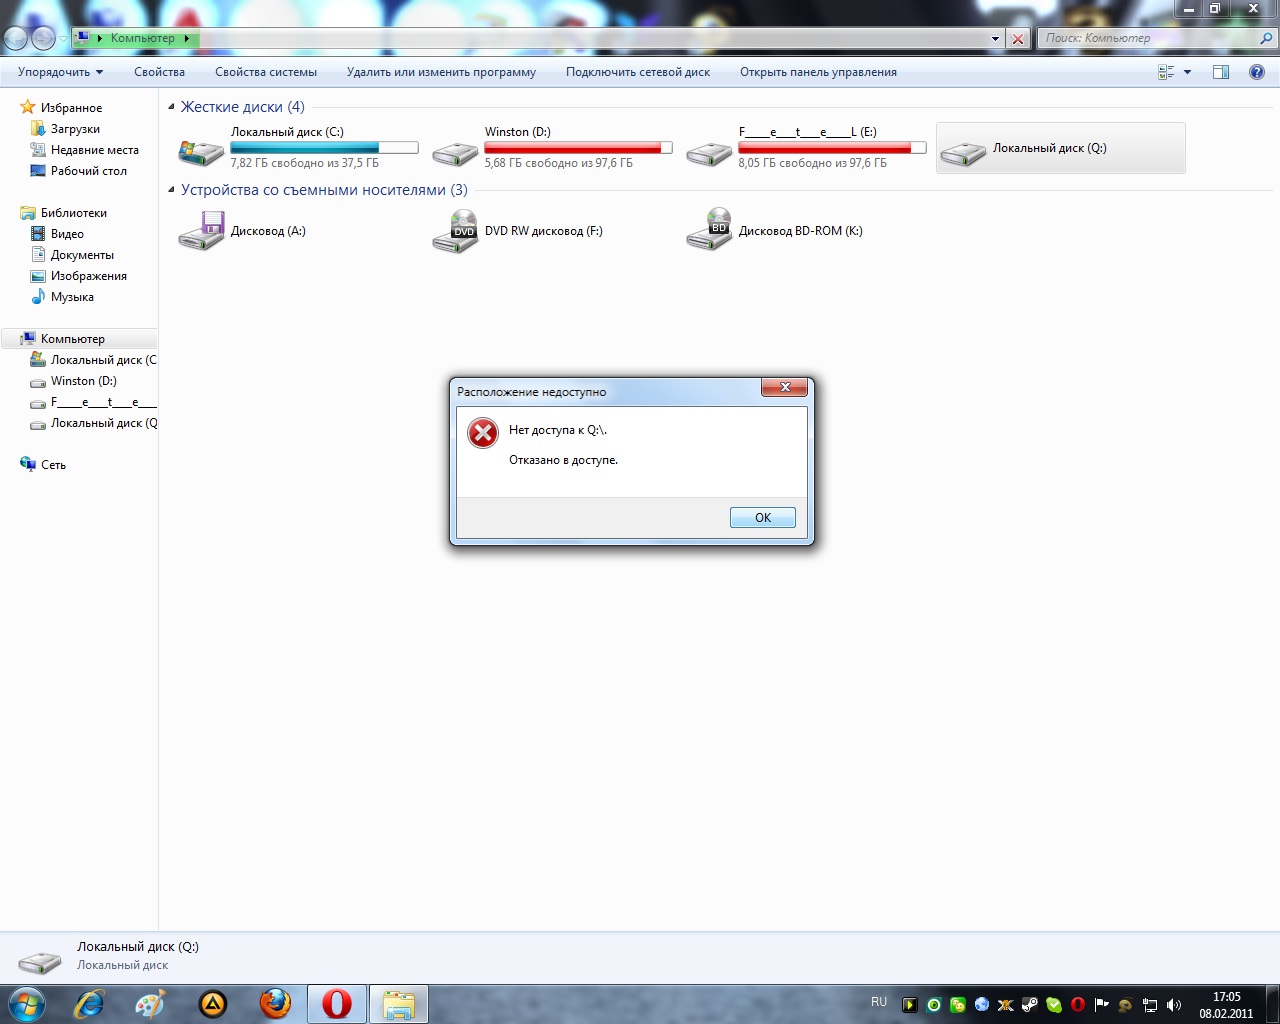Select the Дисковод BD-ROM (K:) icon

click(709, 231)
